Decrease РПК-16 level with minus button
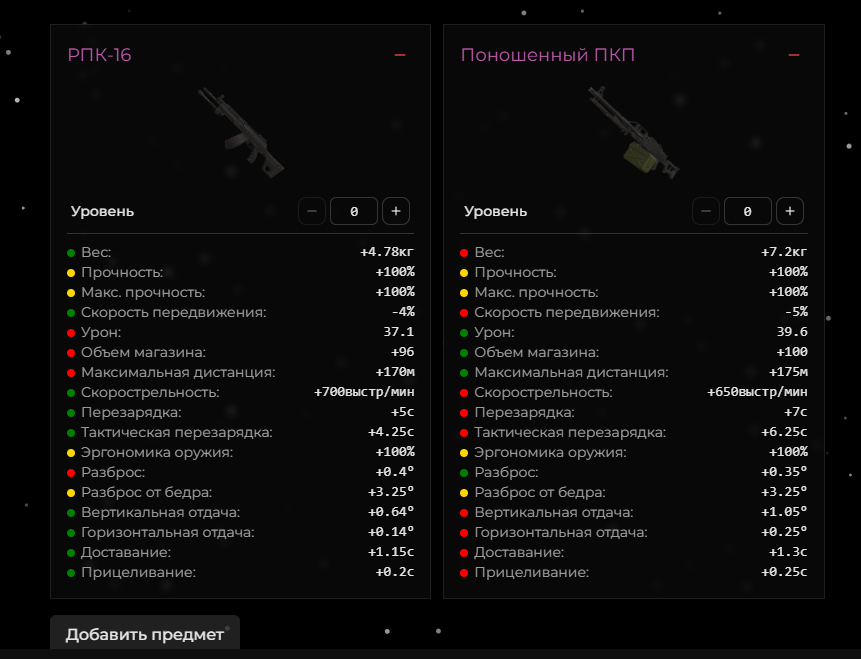Viewport: 861px width, 659px height. coord(312,211)
